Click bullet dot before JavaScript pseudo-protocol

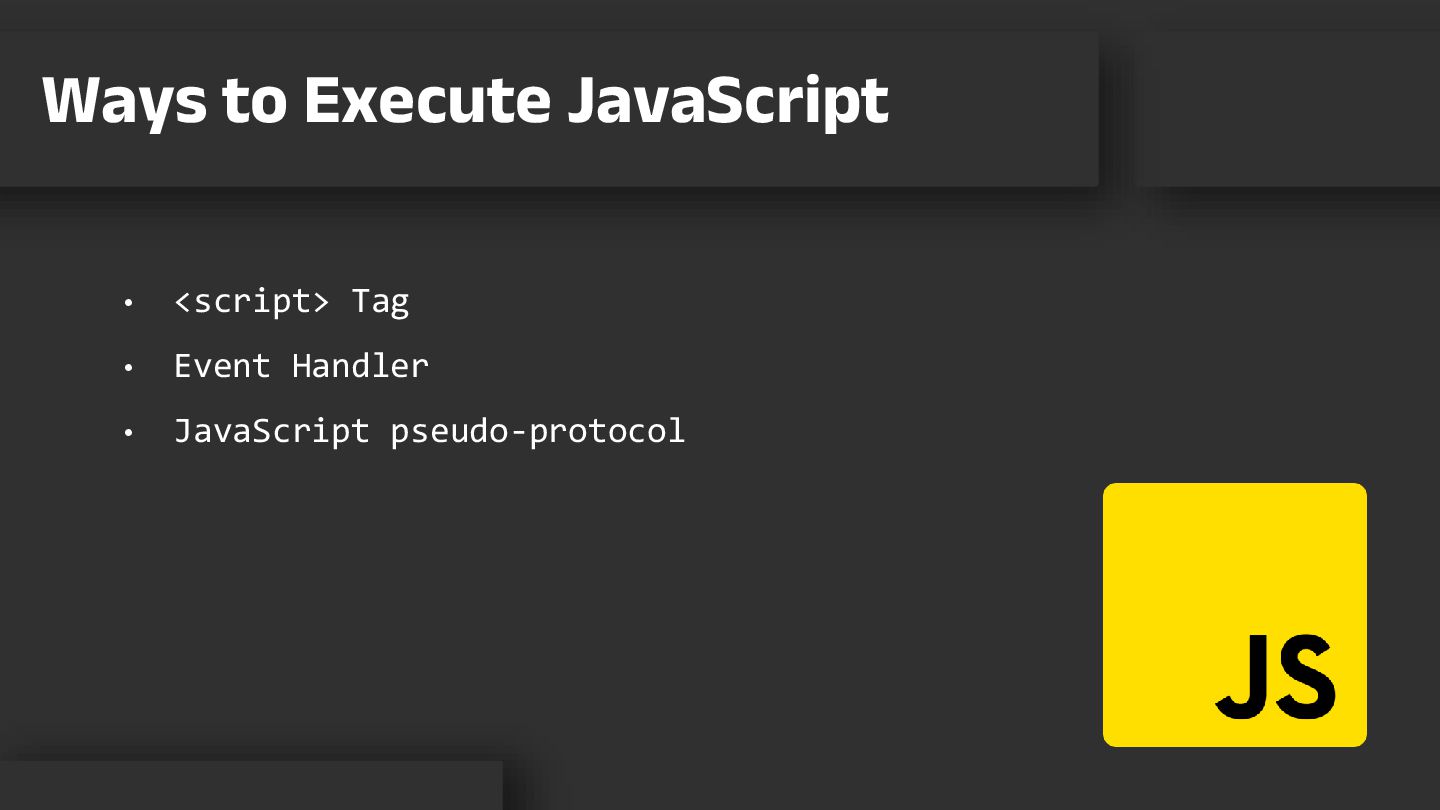coord(128,433)
